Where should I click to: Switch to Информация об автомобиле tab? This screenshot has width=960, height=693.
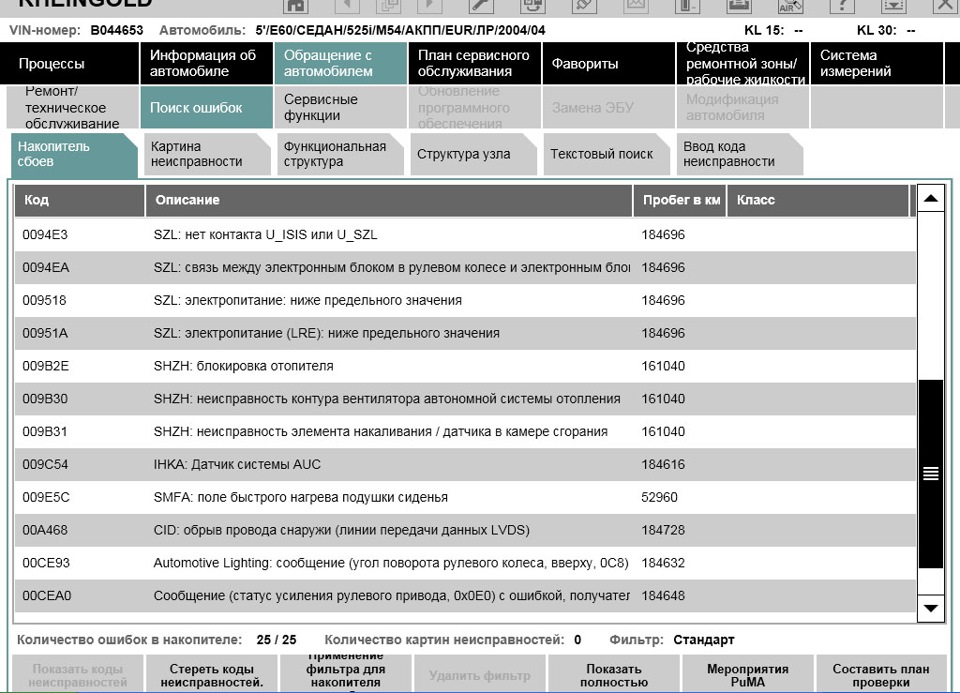pyautogui.click(x=206, y=63)
